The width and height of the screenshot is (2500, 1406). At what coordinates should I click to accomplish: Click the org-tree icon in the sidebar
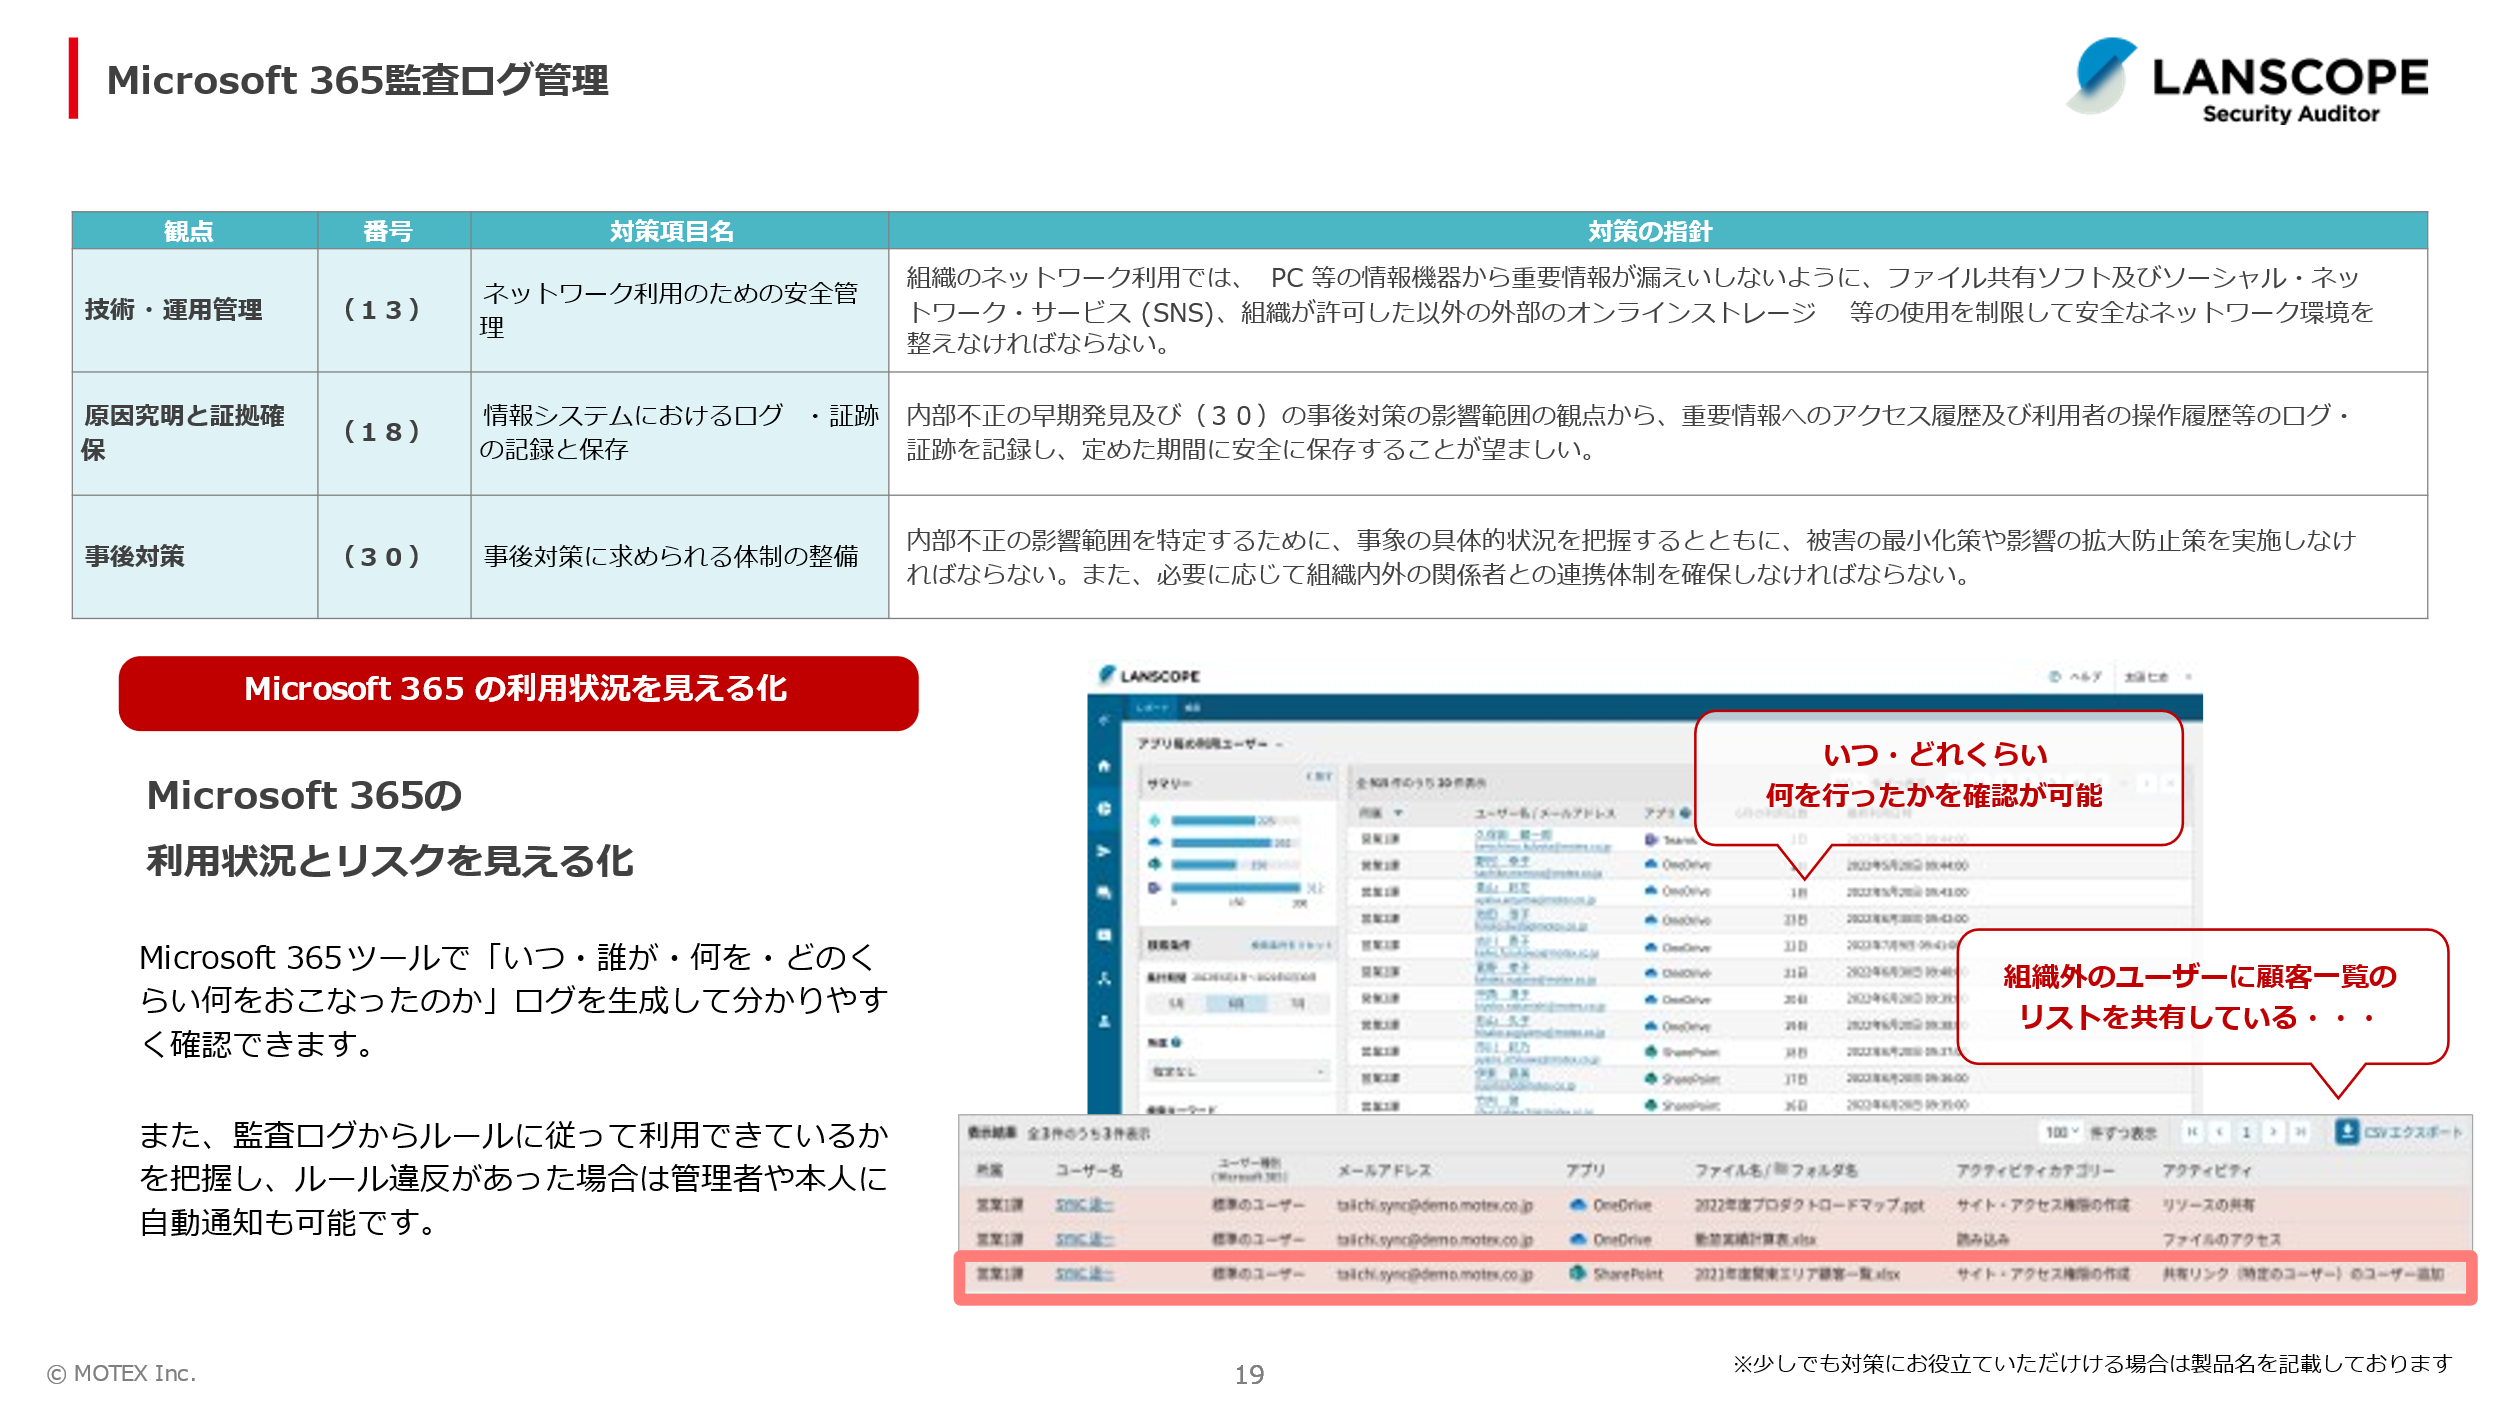coord(1104,978)
